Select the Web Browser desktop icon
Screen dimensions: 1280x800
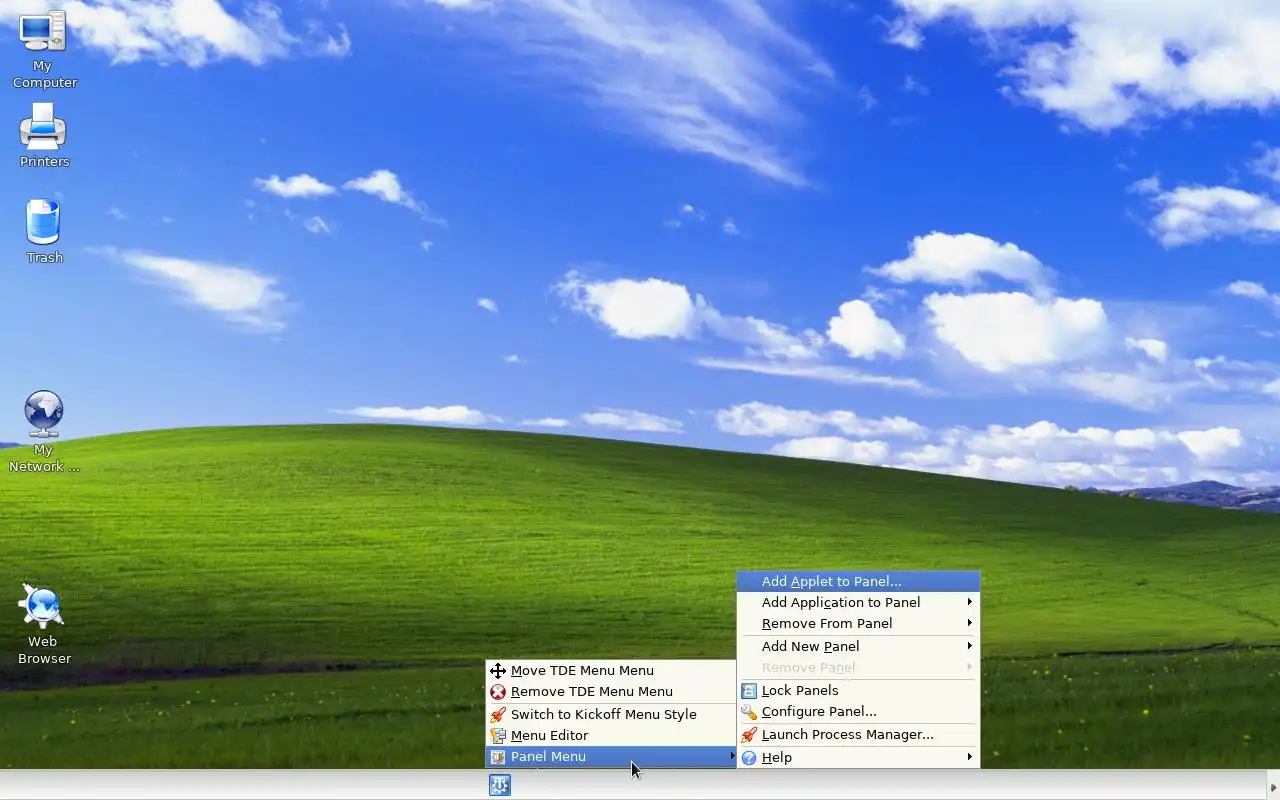43,624
